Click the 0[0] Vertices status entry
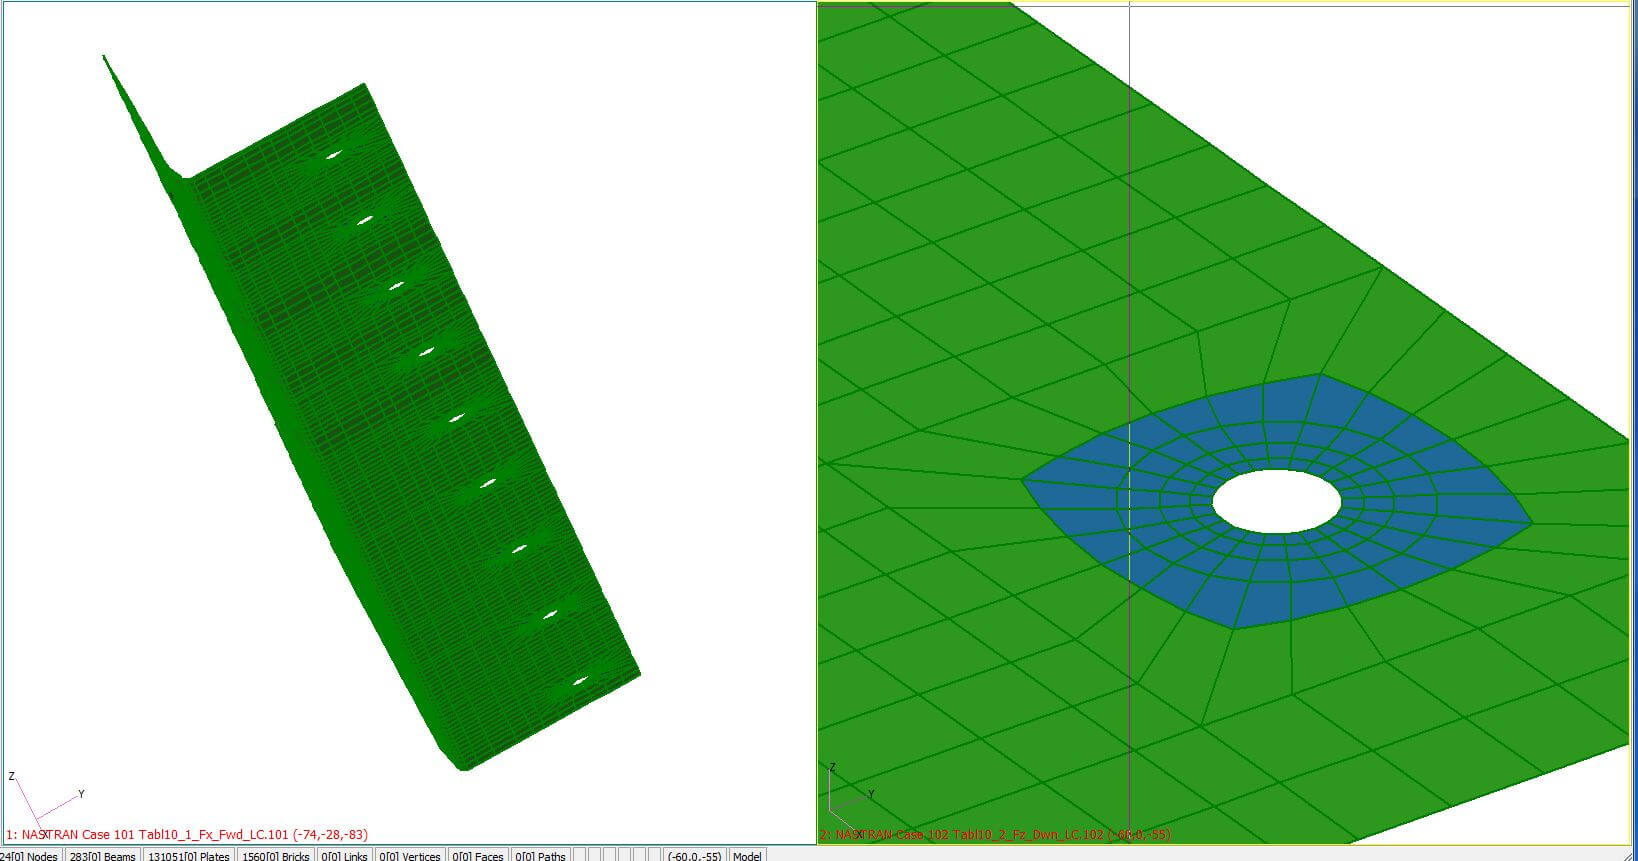The width and height of the screenshot is (1638, 861). (410, 856)
